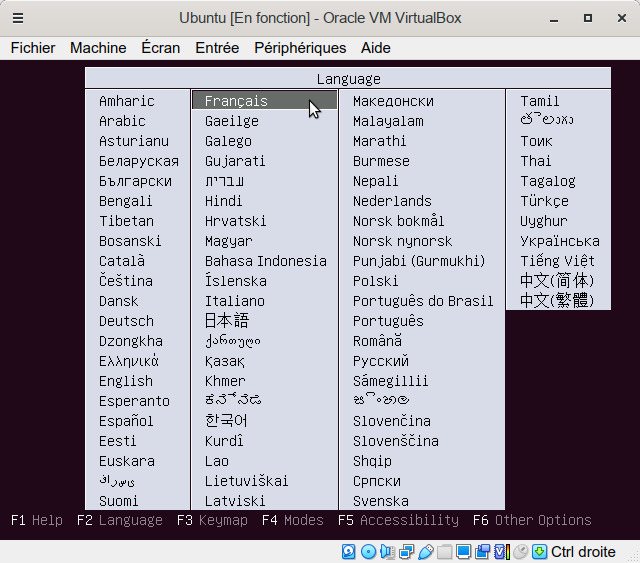Choose English from the language list

pyautogui.click(x=126, y=381)
